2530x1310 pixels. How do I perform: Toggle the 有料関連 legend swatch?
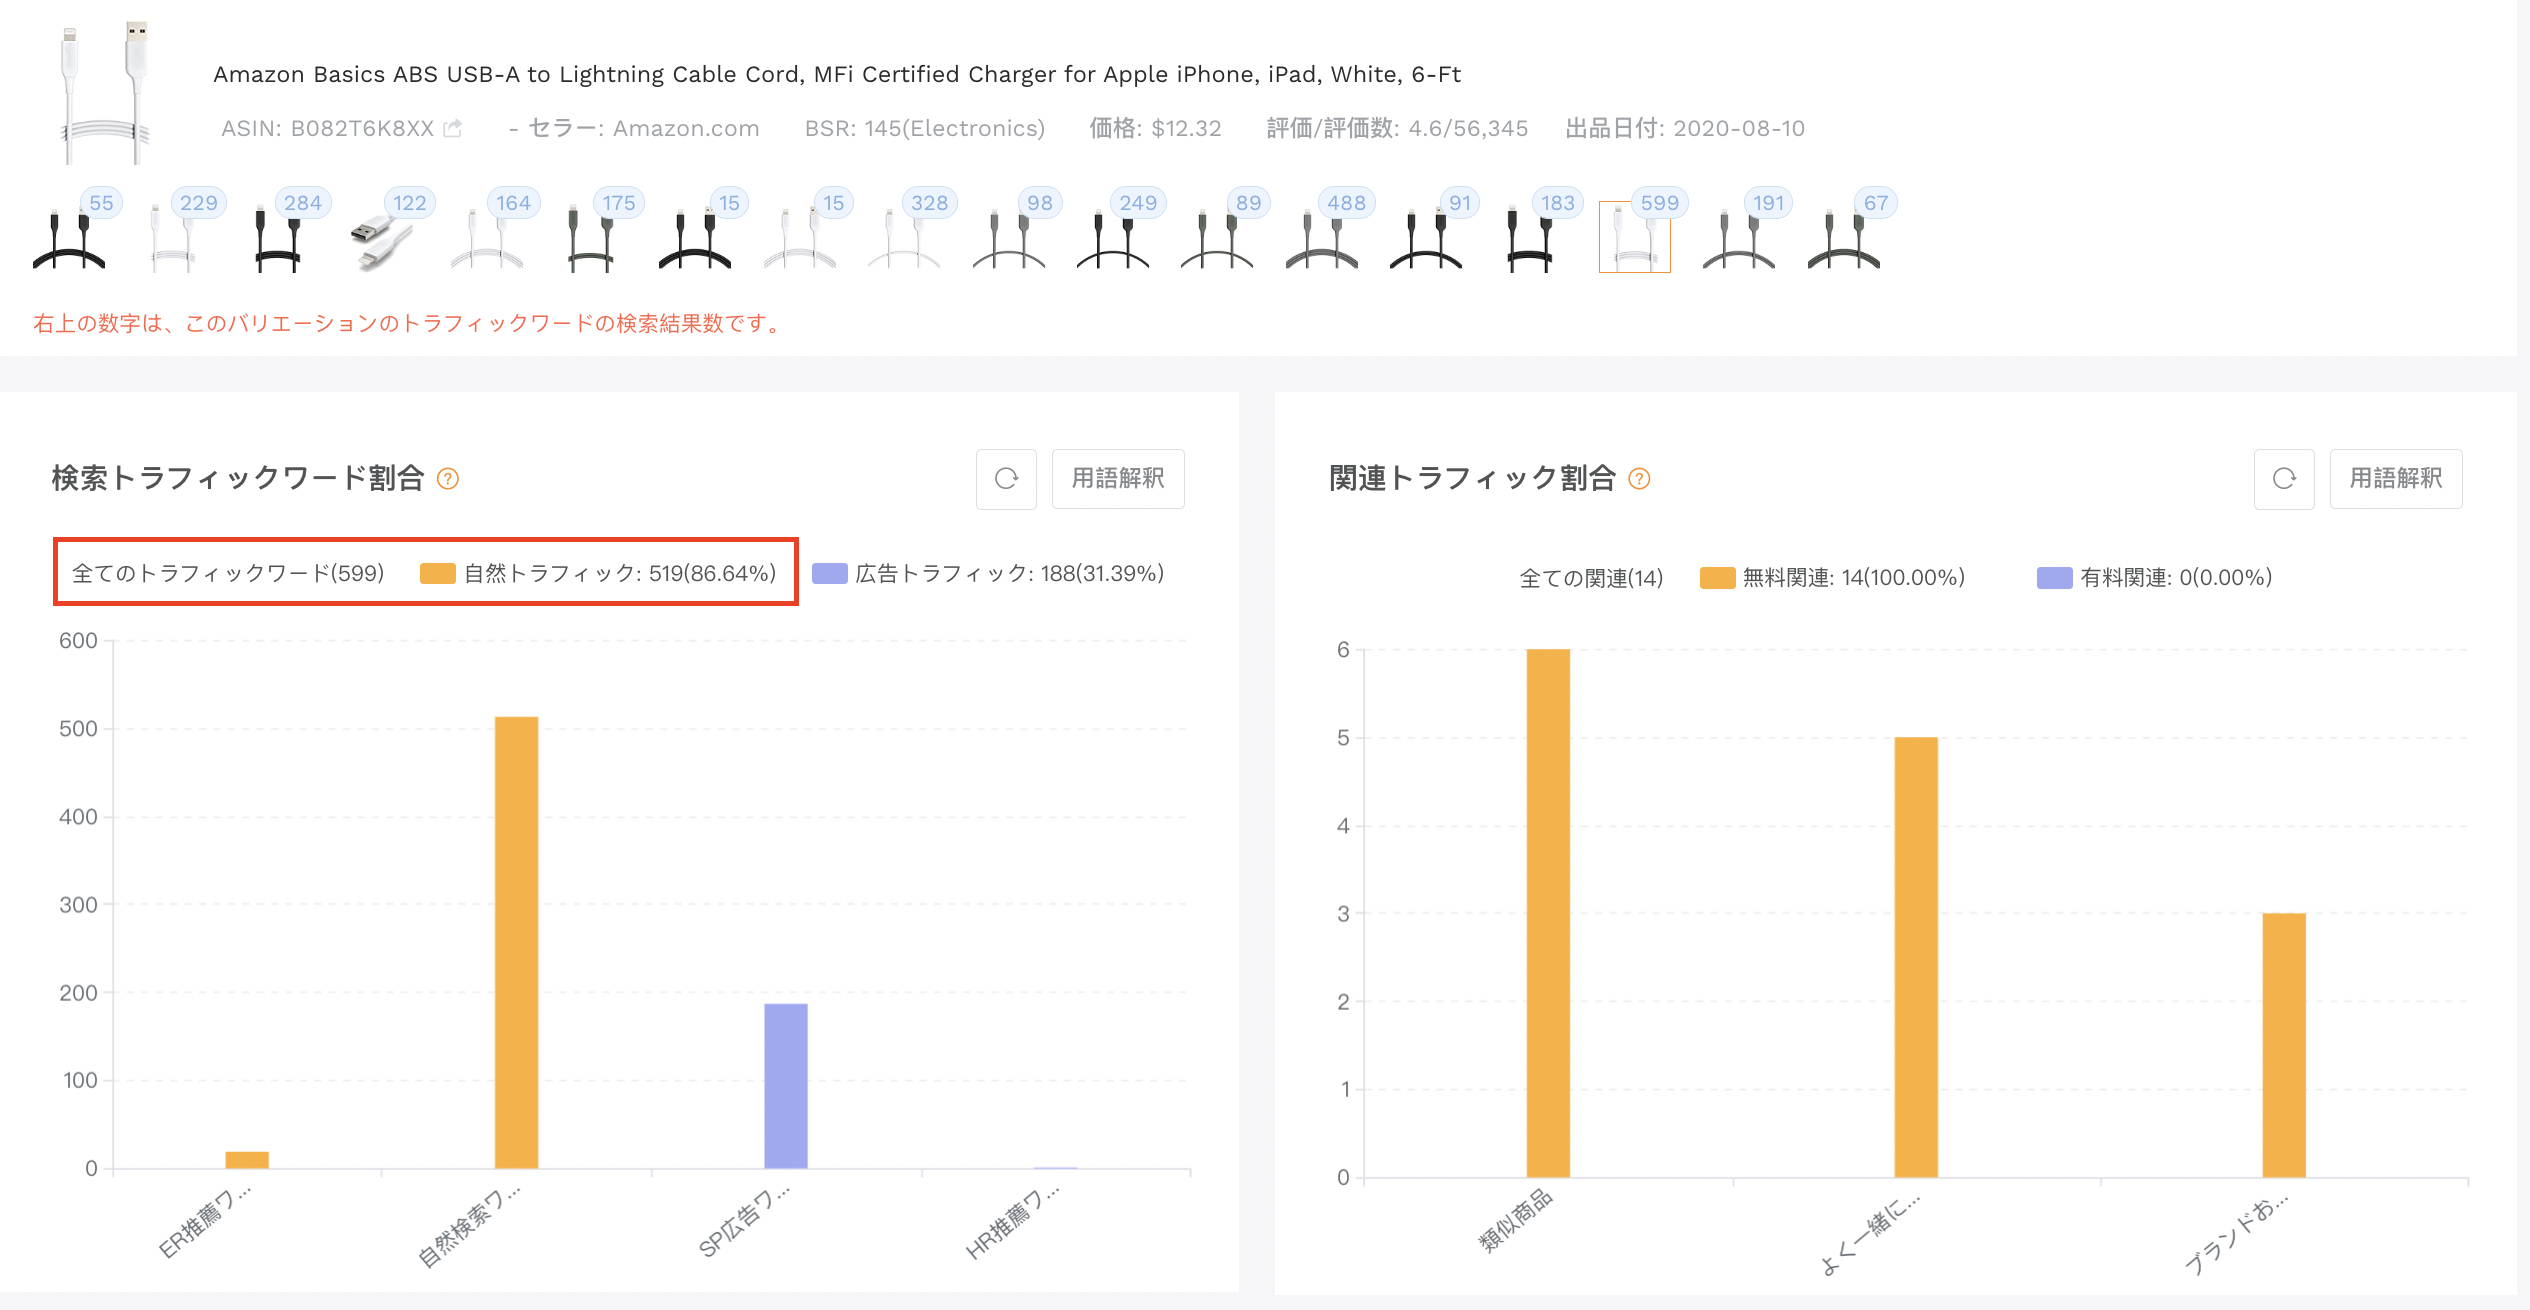[x=2055, y=578]
